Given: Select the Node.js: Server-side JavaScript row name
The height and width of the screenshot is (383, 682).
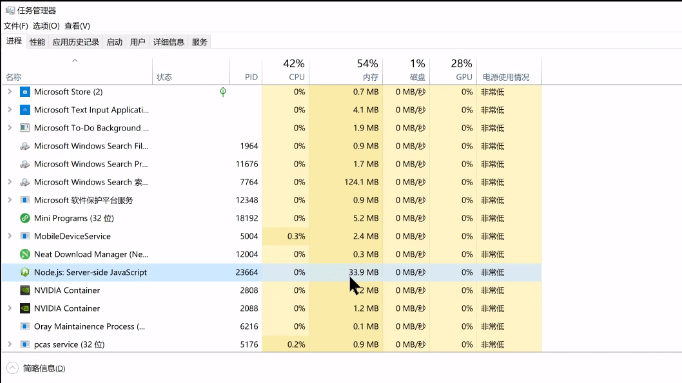Looking at the screenshot, I should (x=90, y=272).
